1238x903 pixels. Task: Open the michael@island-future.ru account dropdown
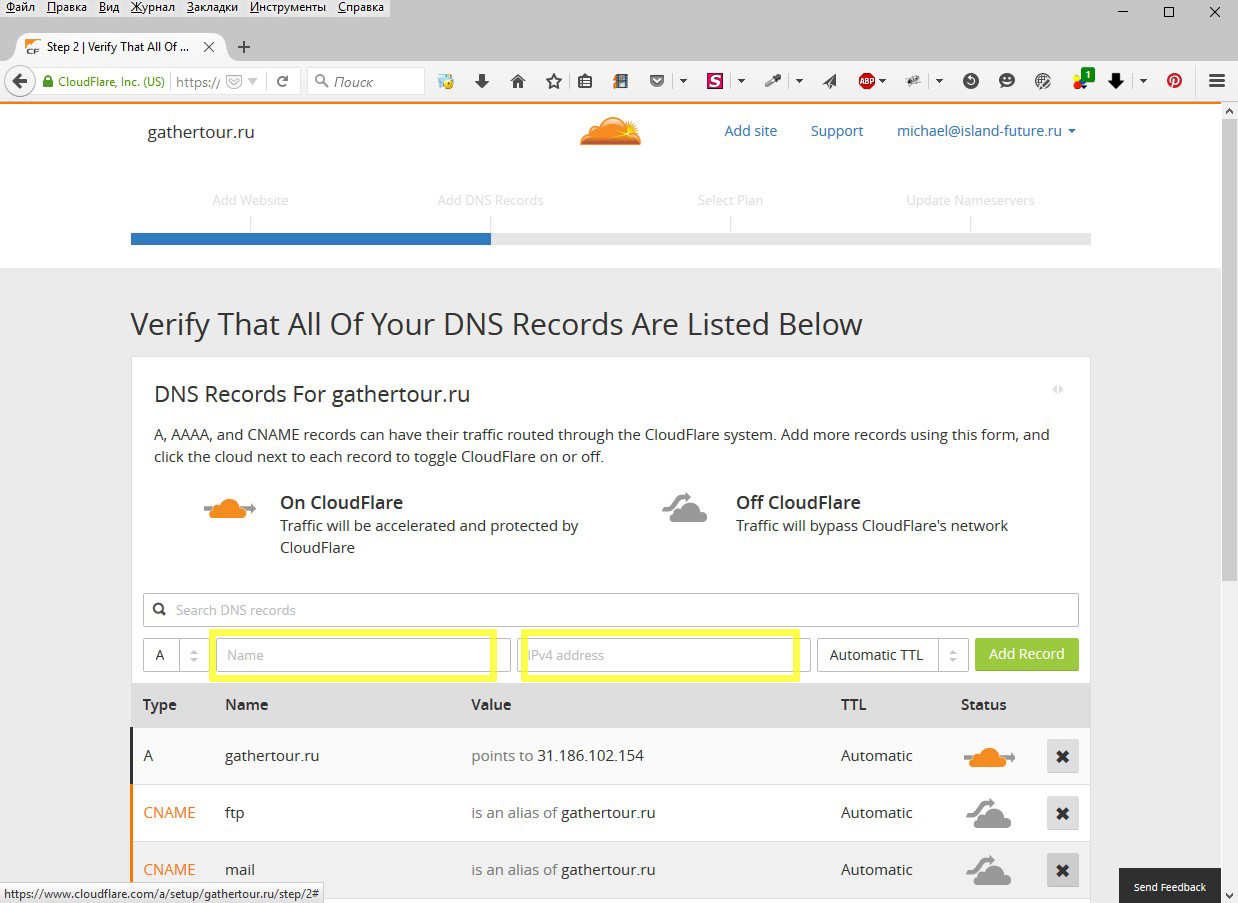[x=986, y=131]
